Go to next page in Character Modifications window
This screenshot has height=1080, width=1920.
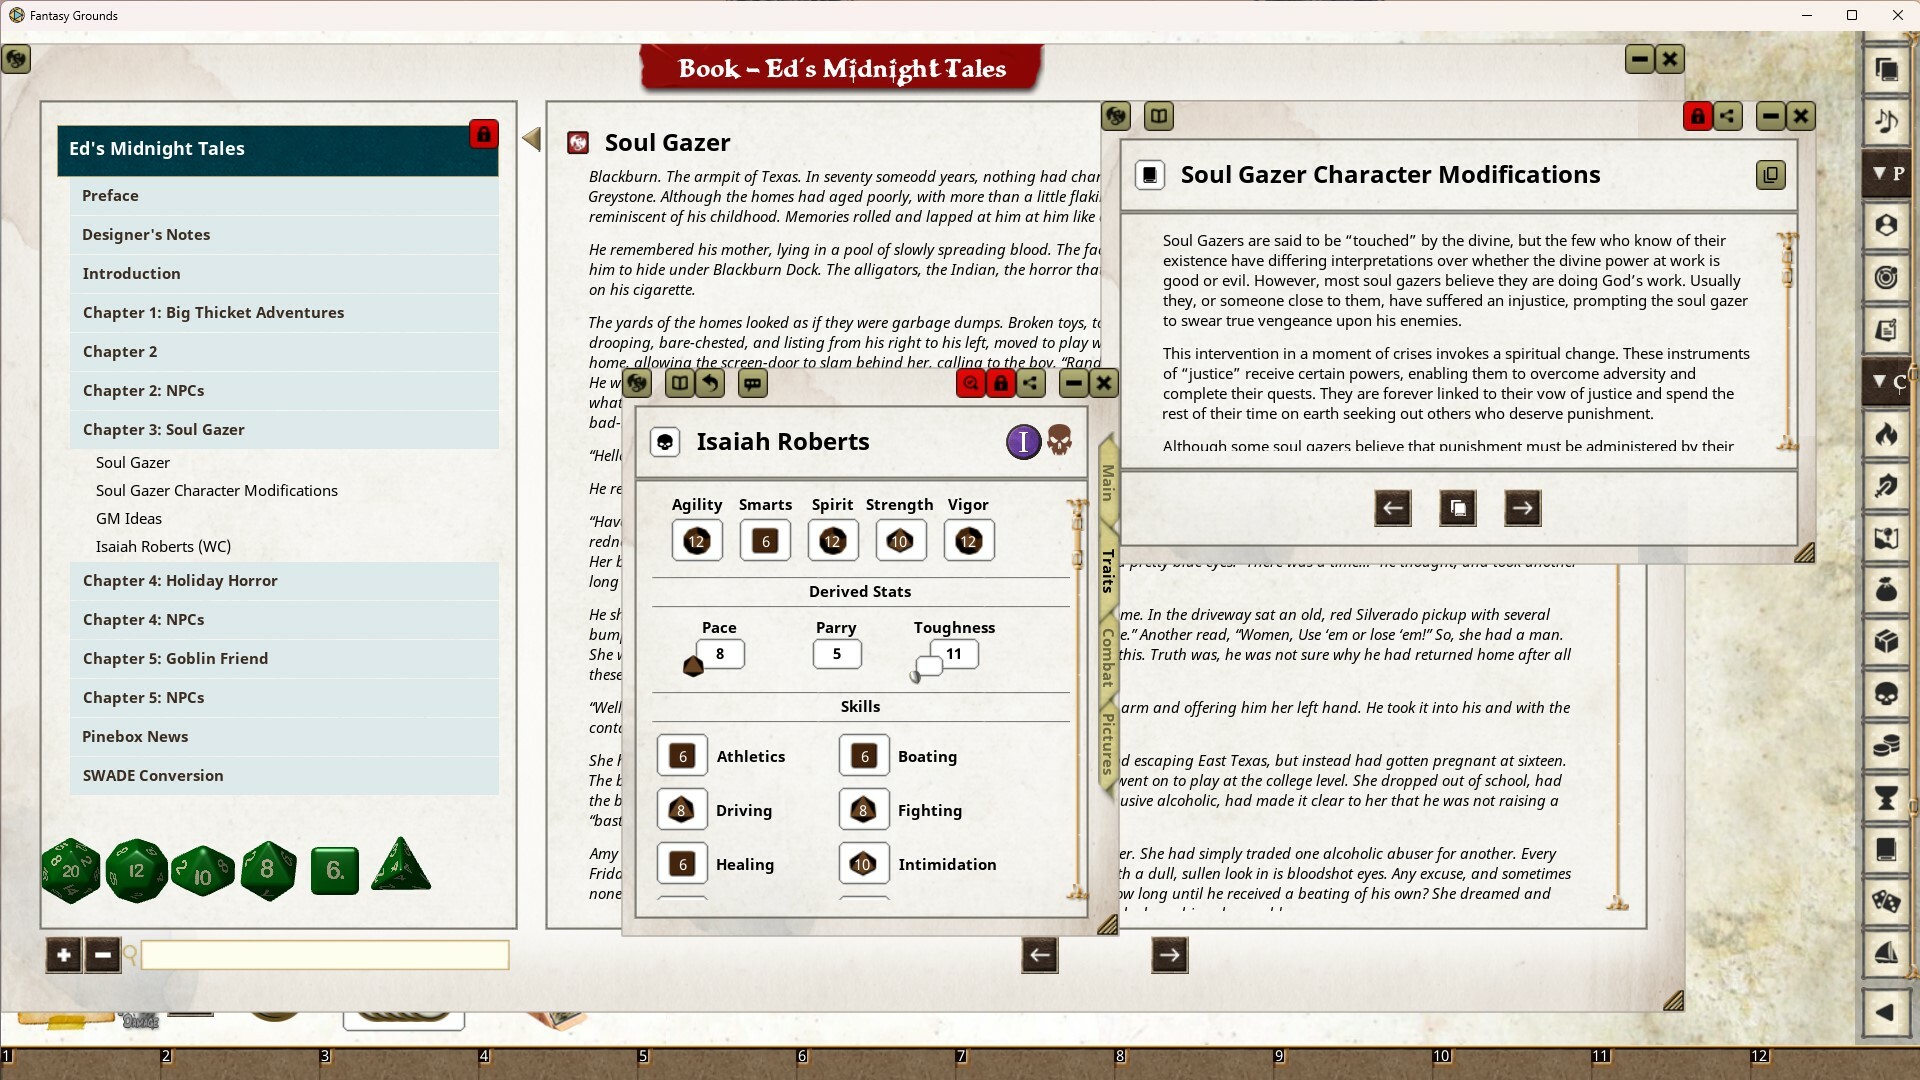(1522, 508)
